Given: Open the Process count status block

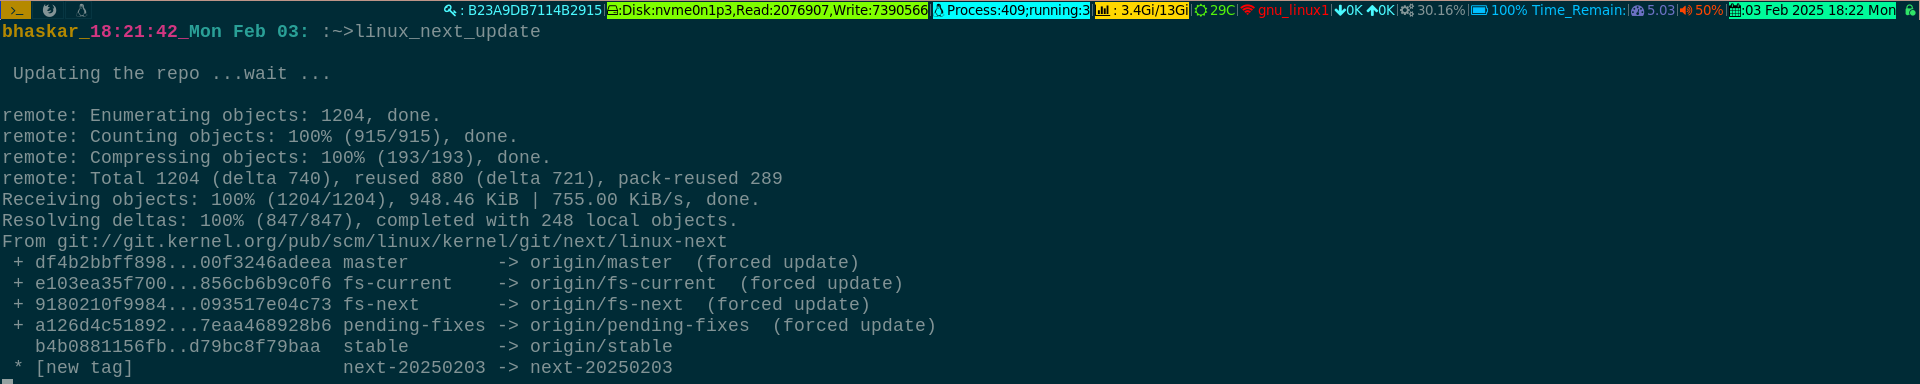Looking at the screenshot, I should 1011,10.
